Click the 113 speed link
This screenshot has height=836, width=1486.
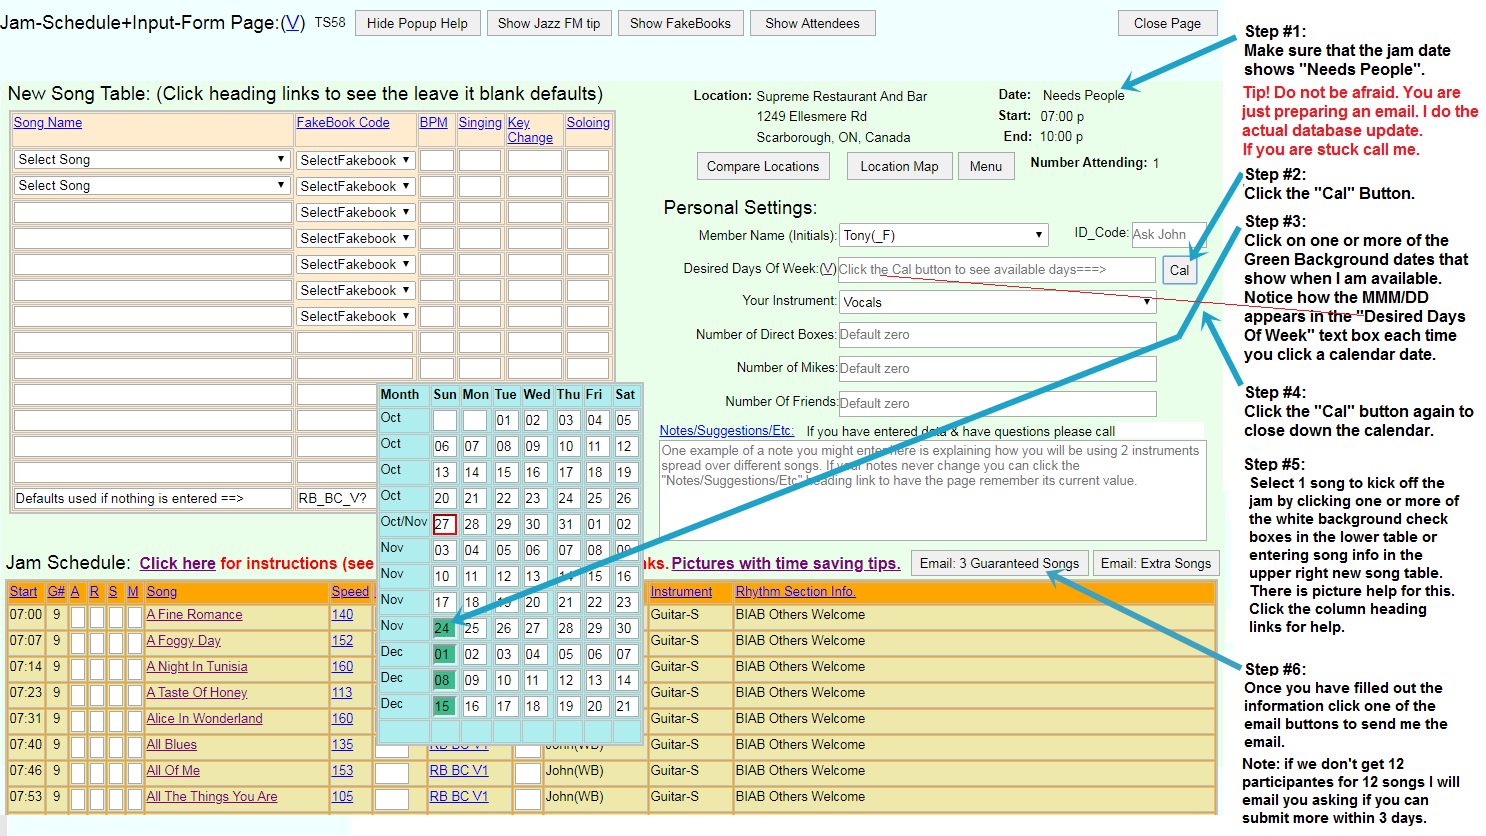[x=342, y=692]
